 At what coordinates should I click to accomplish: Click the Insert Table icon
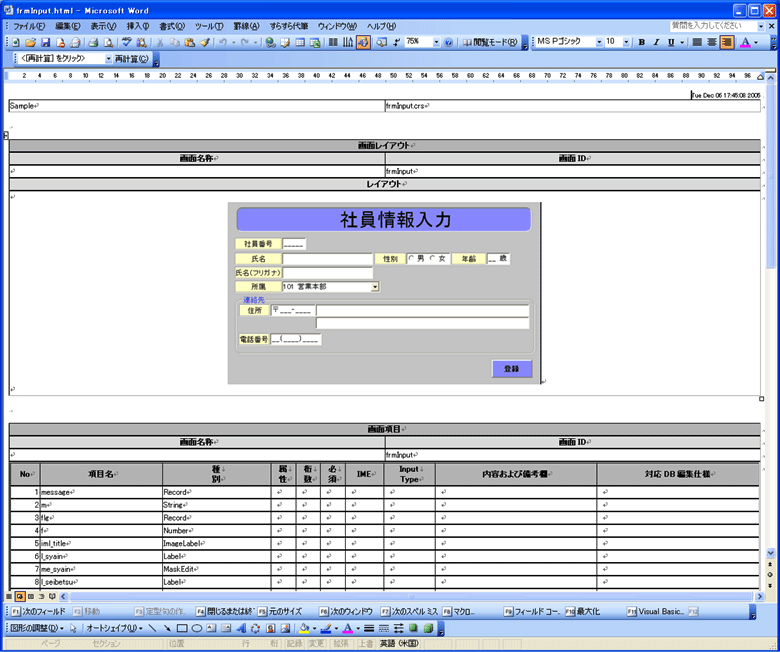point(300,43)
